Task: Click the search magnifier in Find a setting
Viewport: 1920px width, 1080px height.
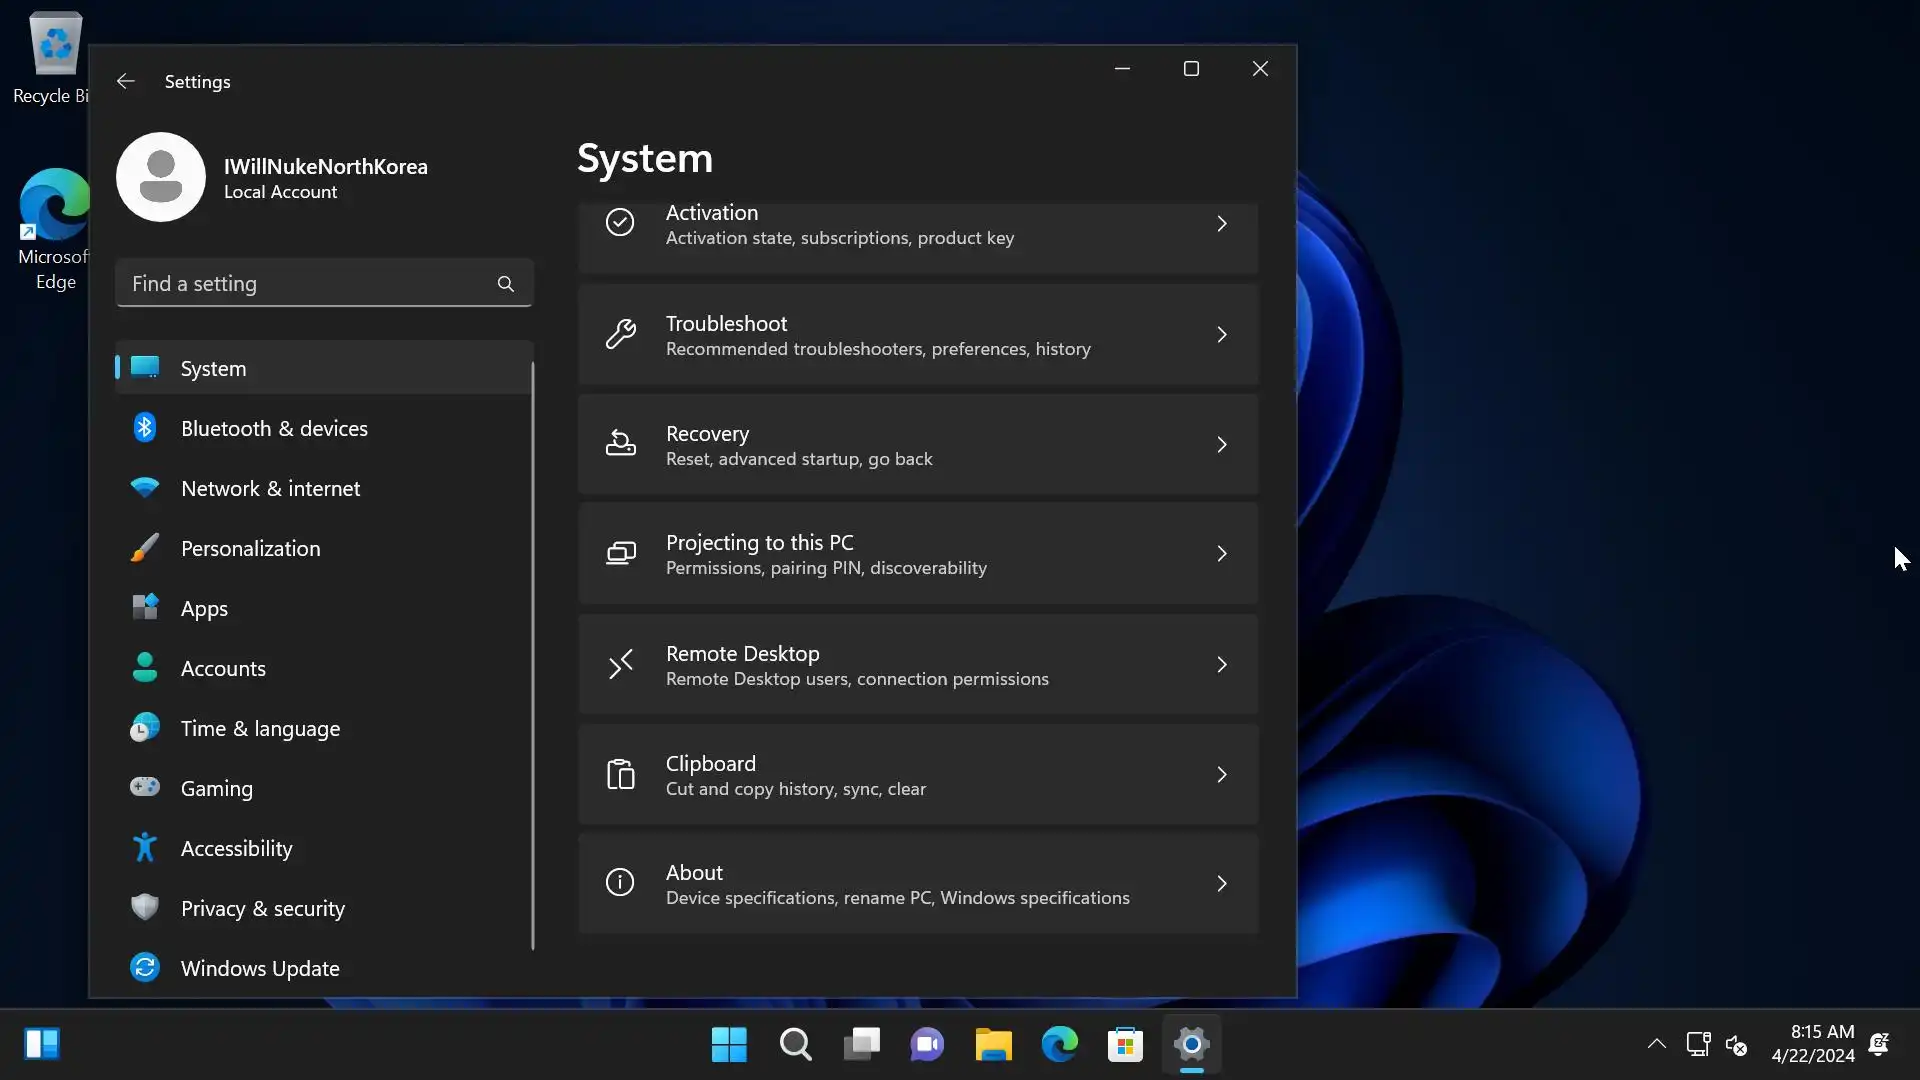Action: (x=506, y=284)
